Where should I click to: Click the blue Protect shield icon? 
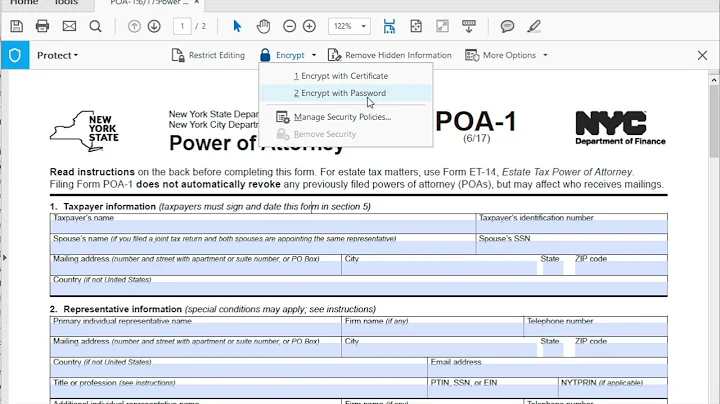click(x=15, y=55)
